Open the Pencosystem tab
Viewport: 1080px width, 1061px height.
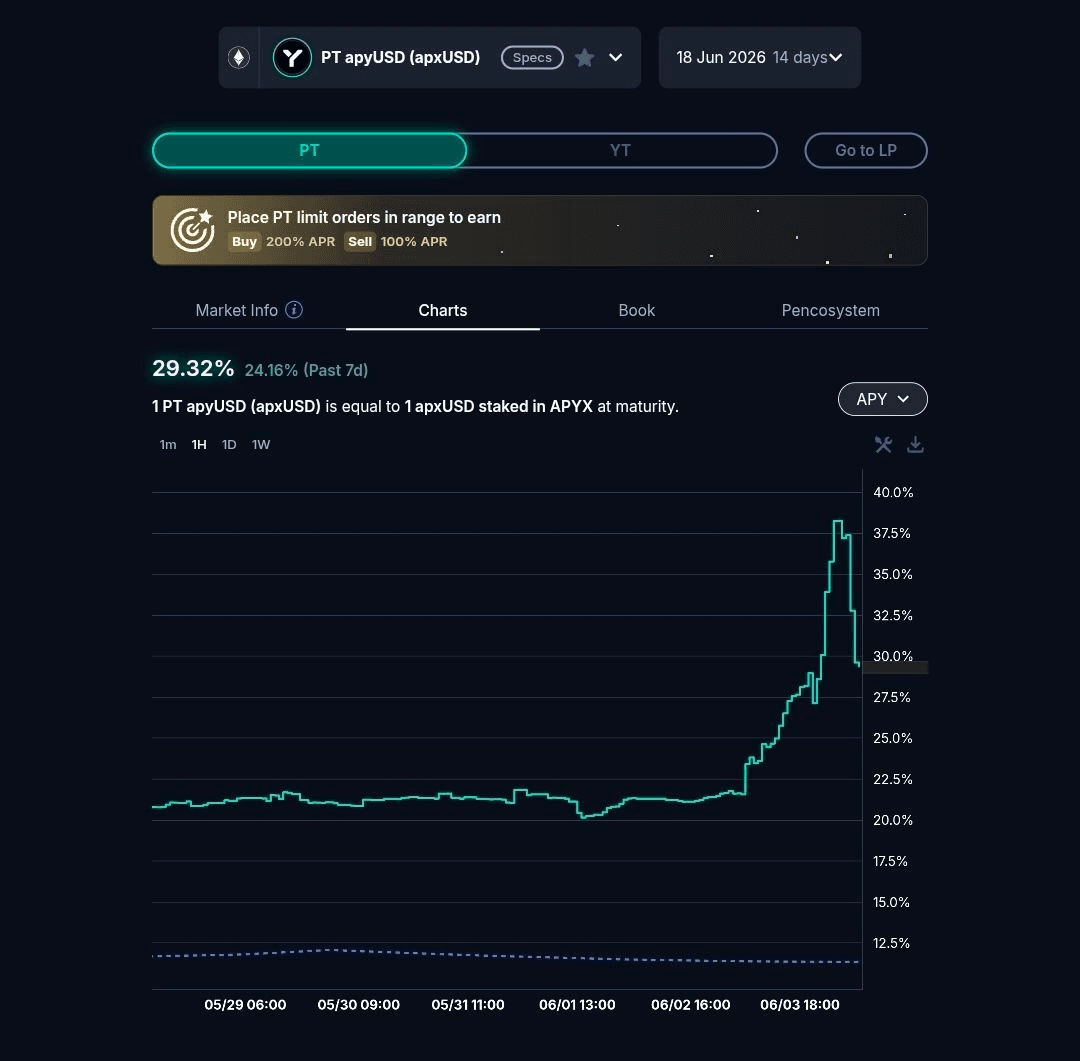pos(830,310)
